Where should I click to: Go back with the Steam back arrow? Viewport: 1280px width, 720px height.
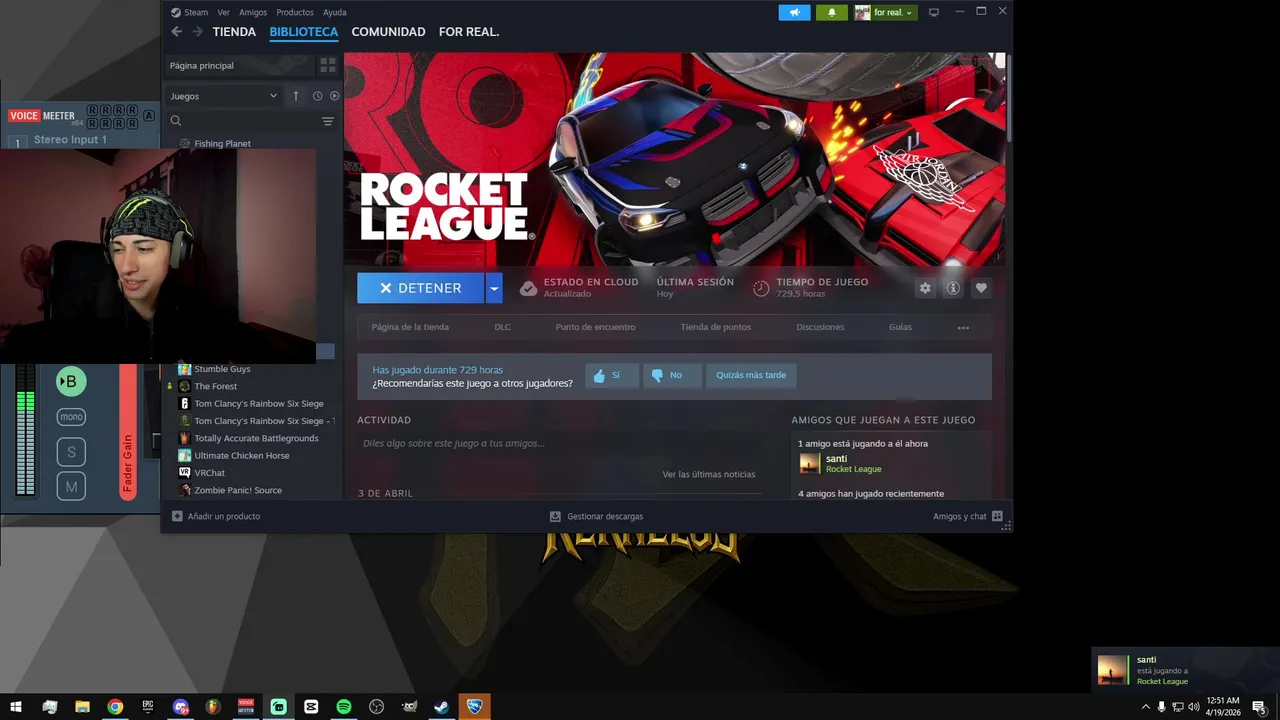[x=176, y=32]
